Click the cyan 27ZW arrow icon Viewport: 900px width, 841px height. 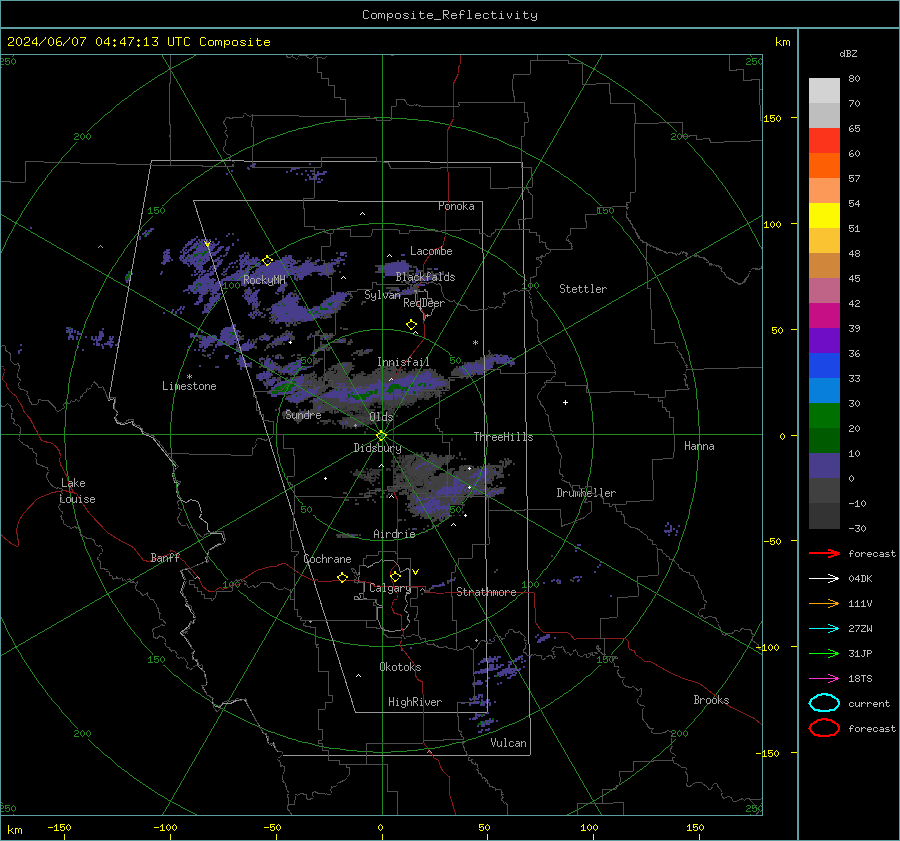point(824,629)
